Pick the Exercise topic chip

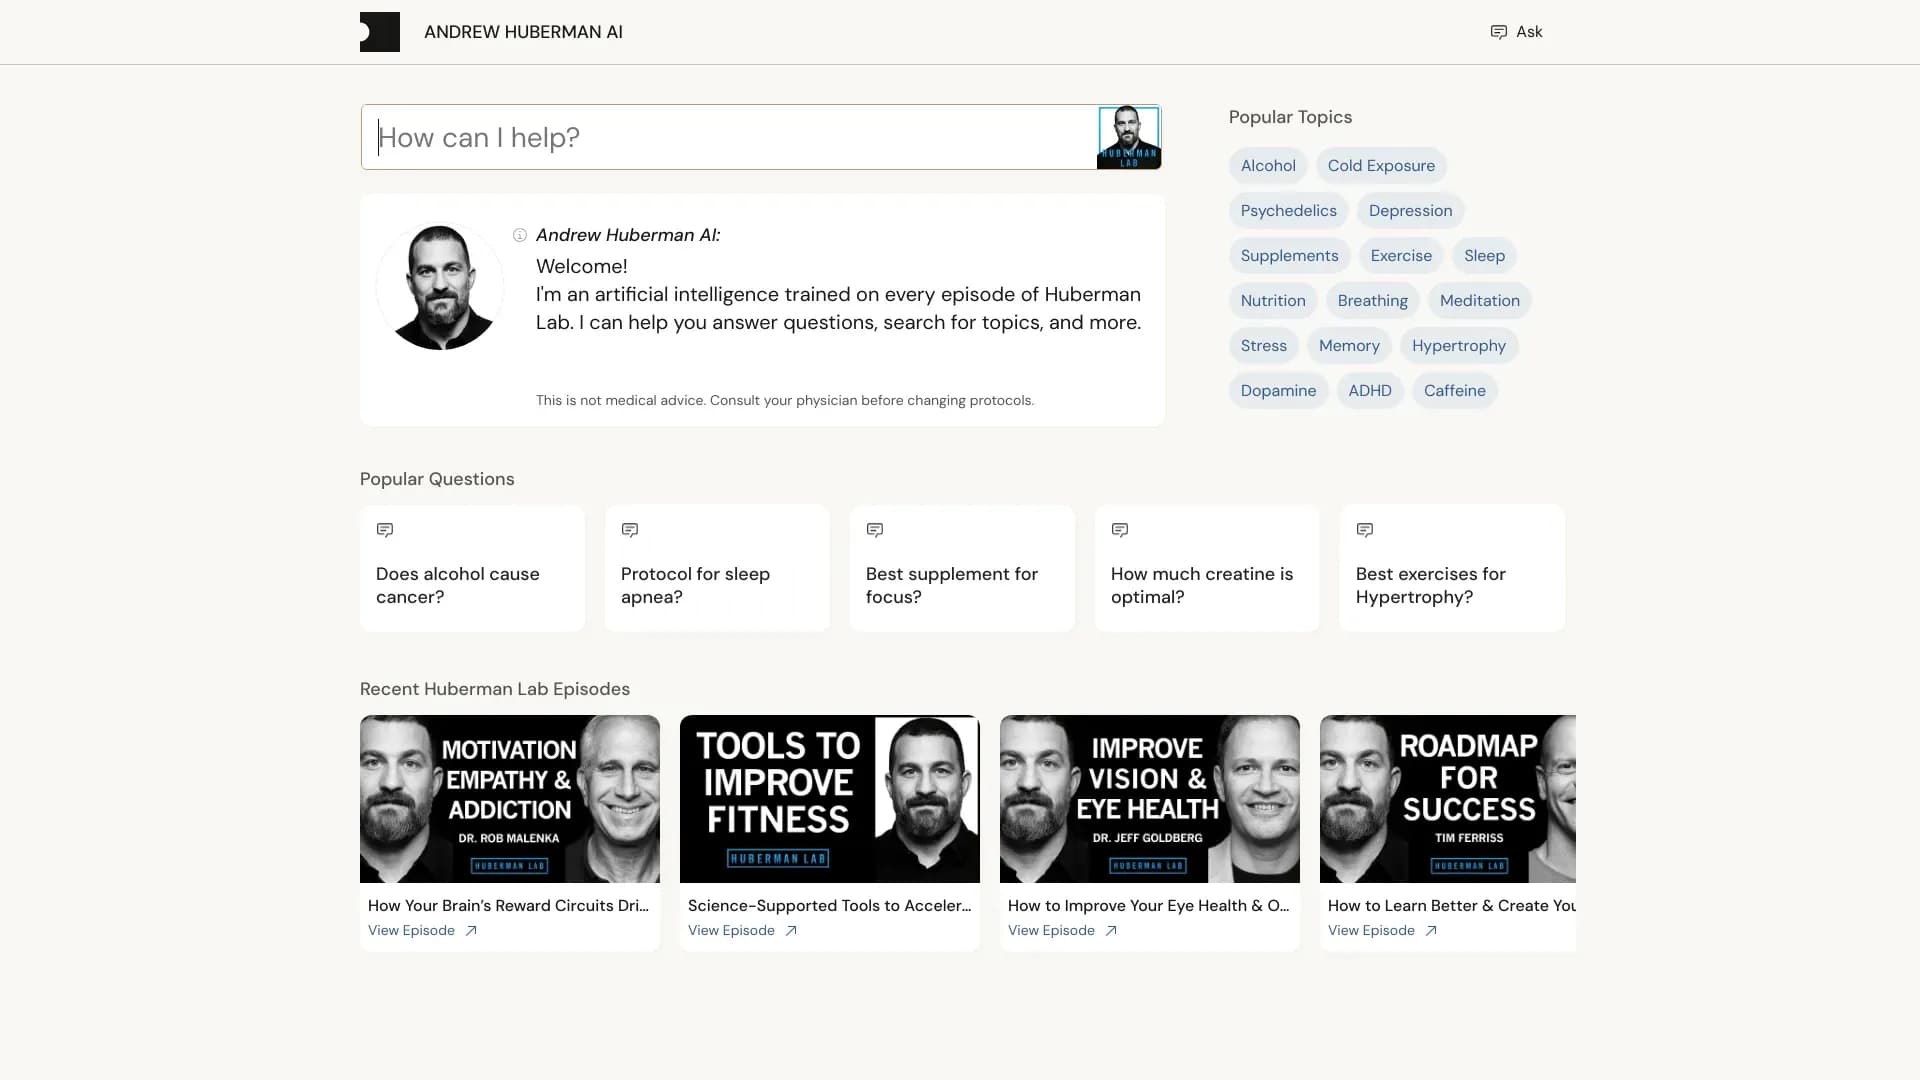tap(1401, 256)
